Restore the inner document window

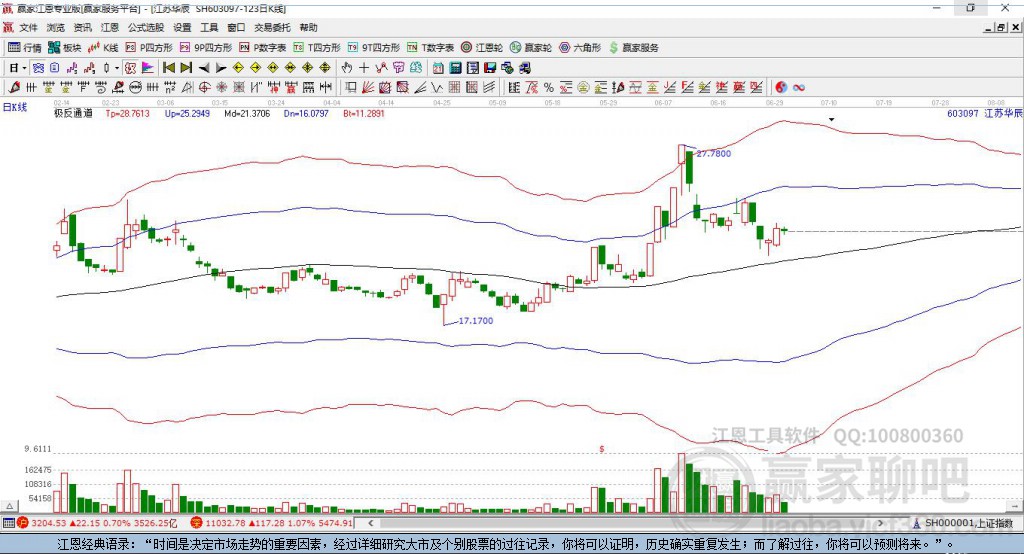pos(1001,27)
